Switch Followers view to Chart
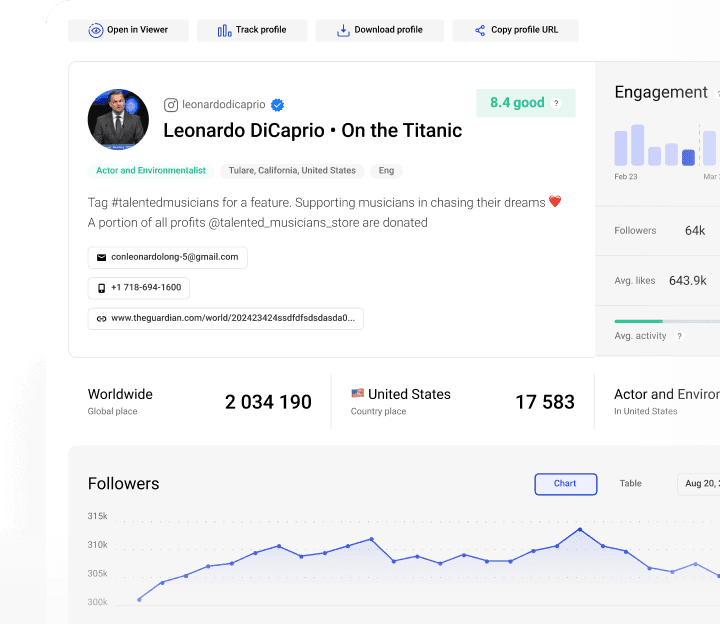 point(565,484)
